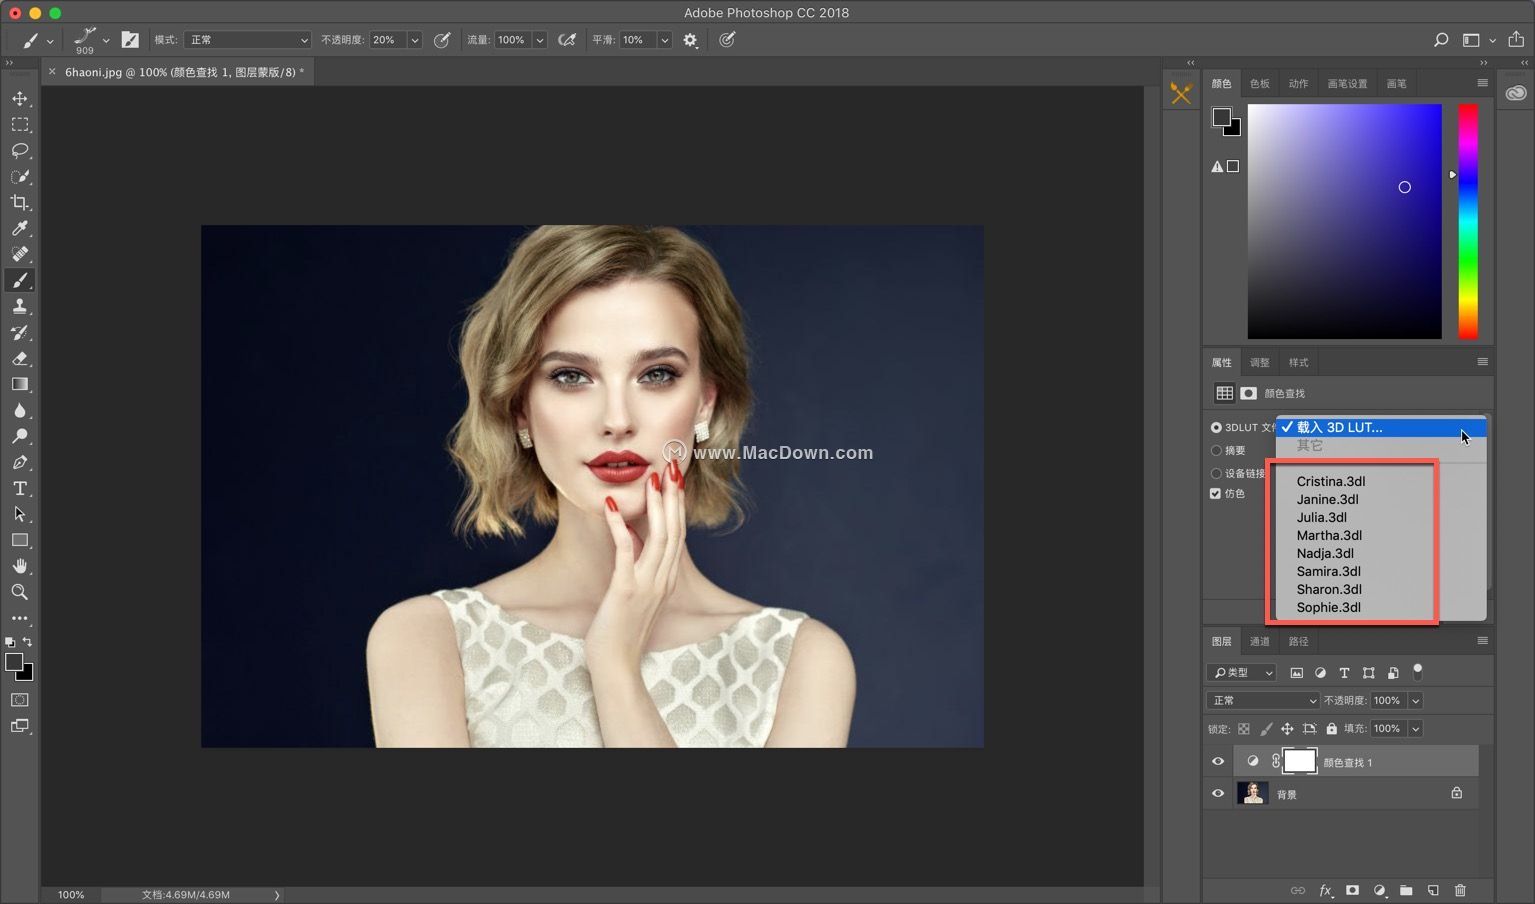Choose Martha.3dl from the LUT list

1329,536
